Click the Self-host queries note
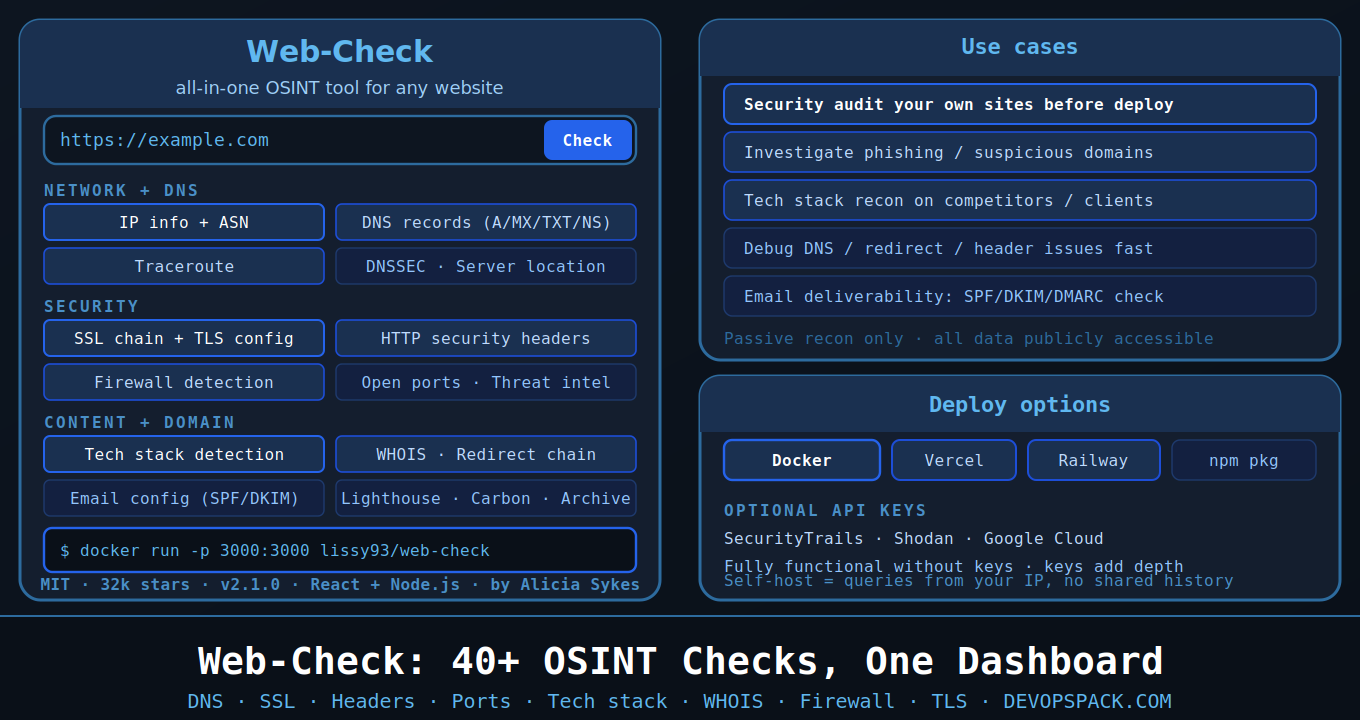Viewport: 1360px width, 720px height. [979, 581]
